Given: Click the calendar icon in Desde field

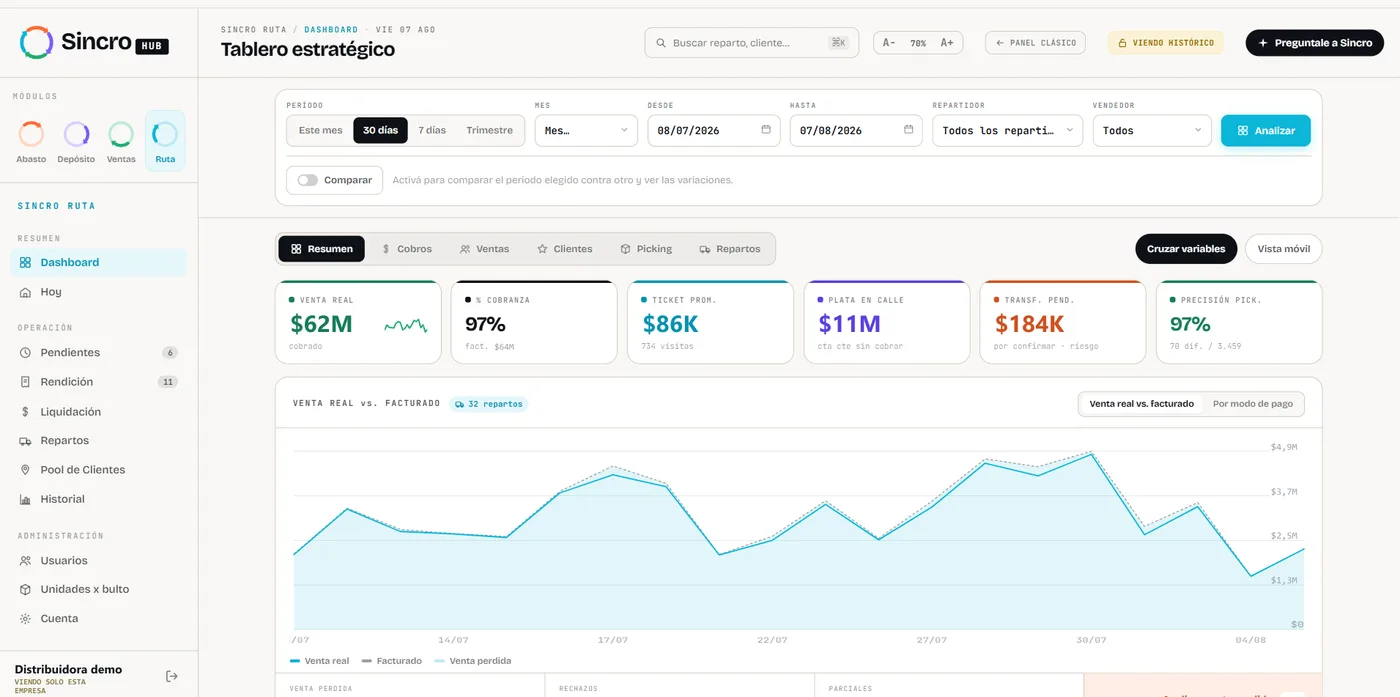Looking at the screenshot, I should (766, 130).
